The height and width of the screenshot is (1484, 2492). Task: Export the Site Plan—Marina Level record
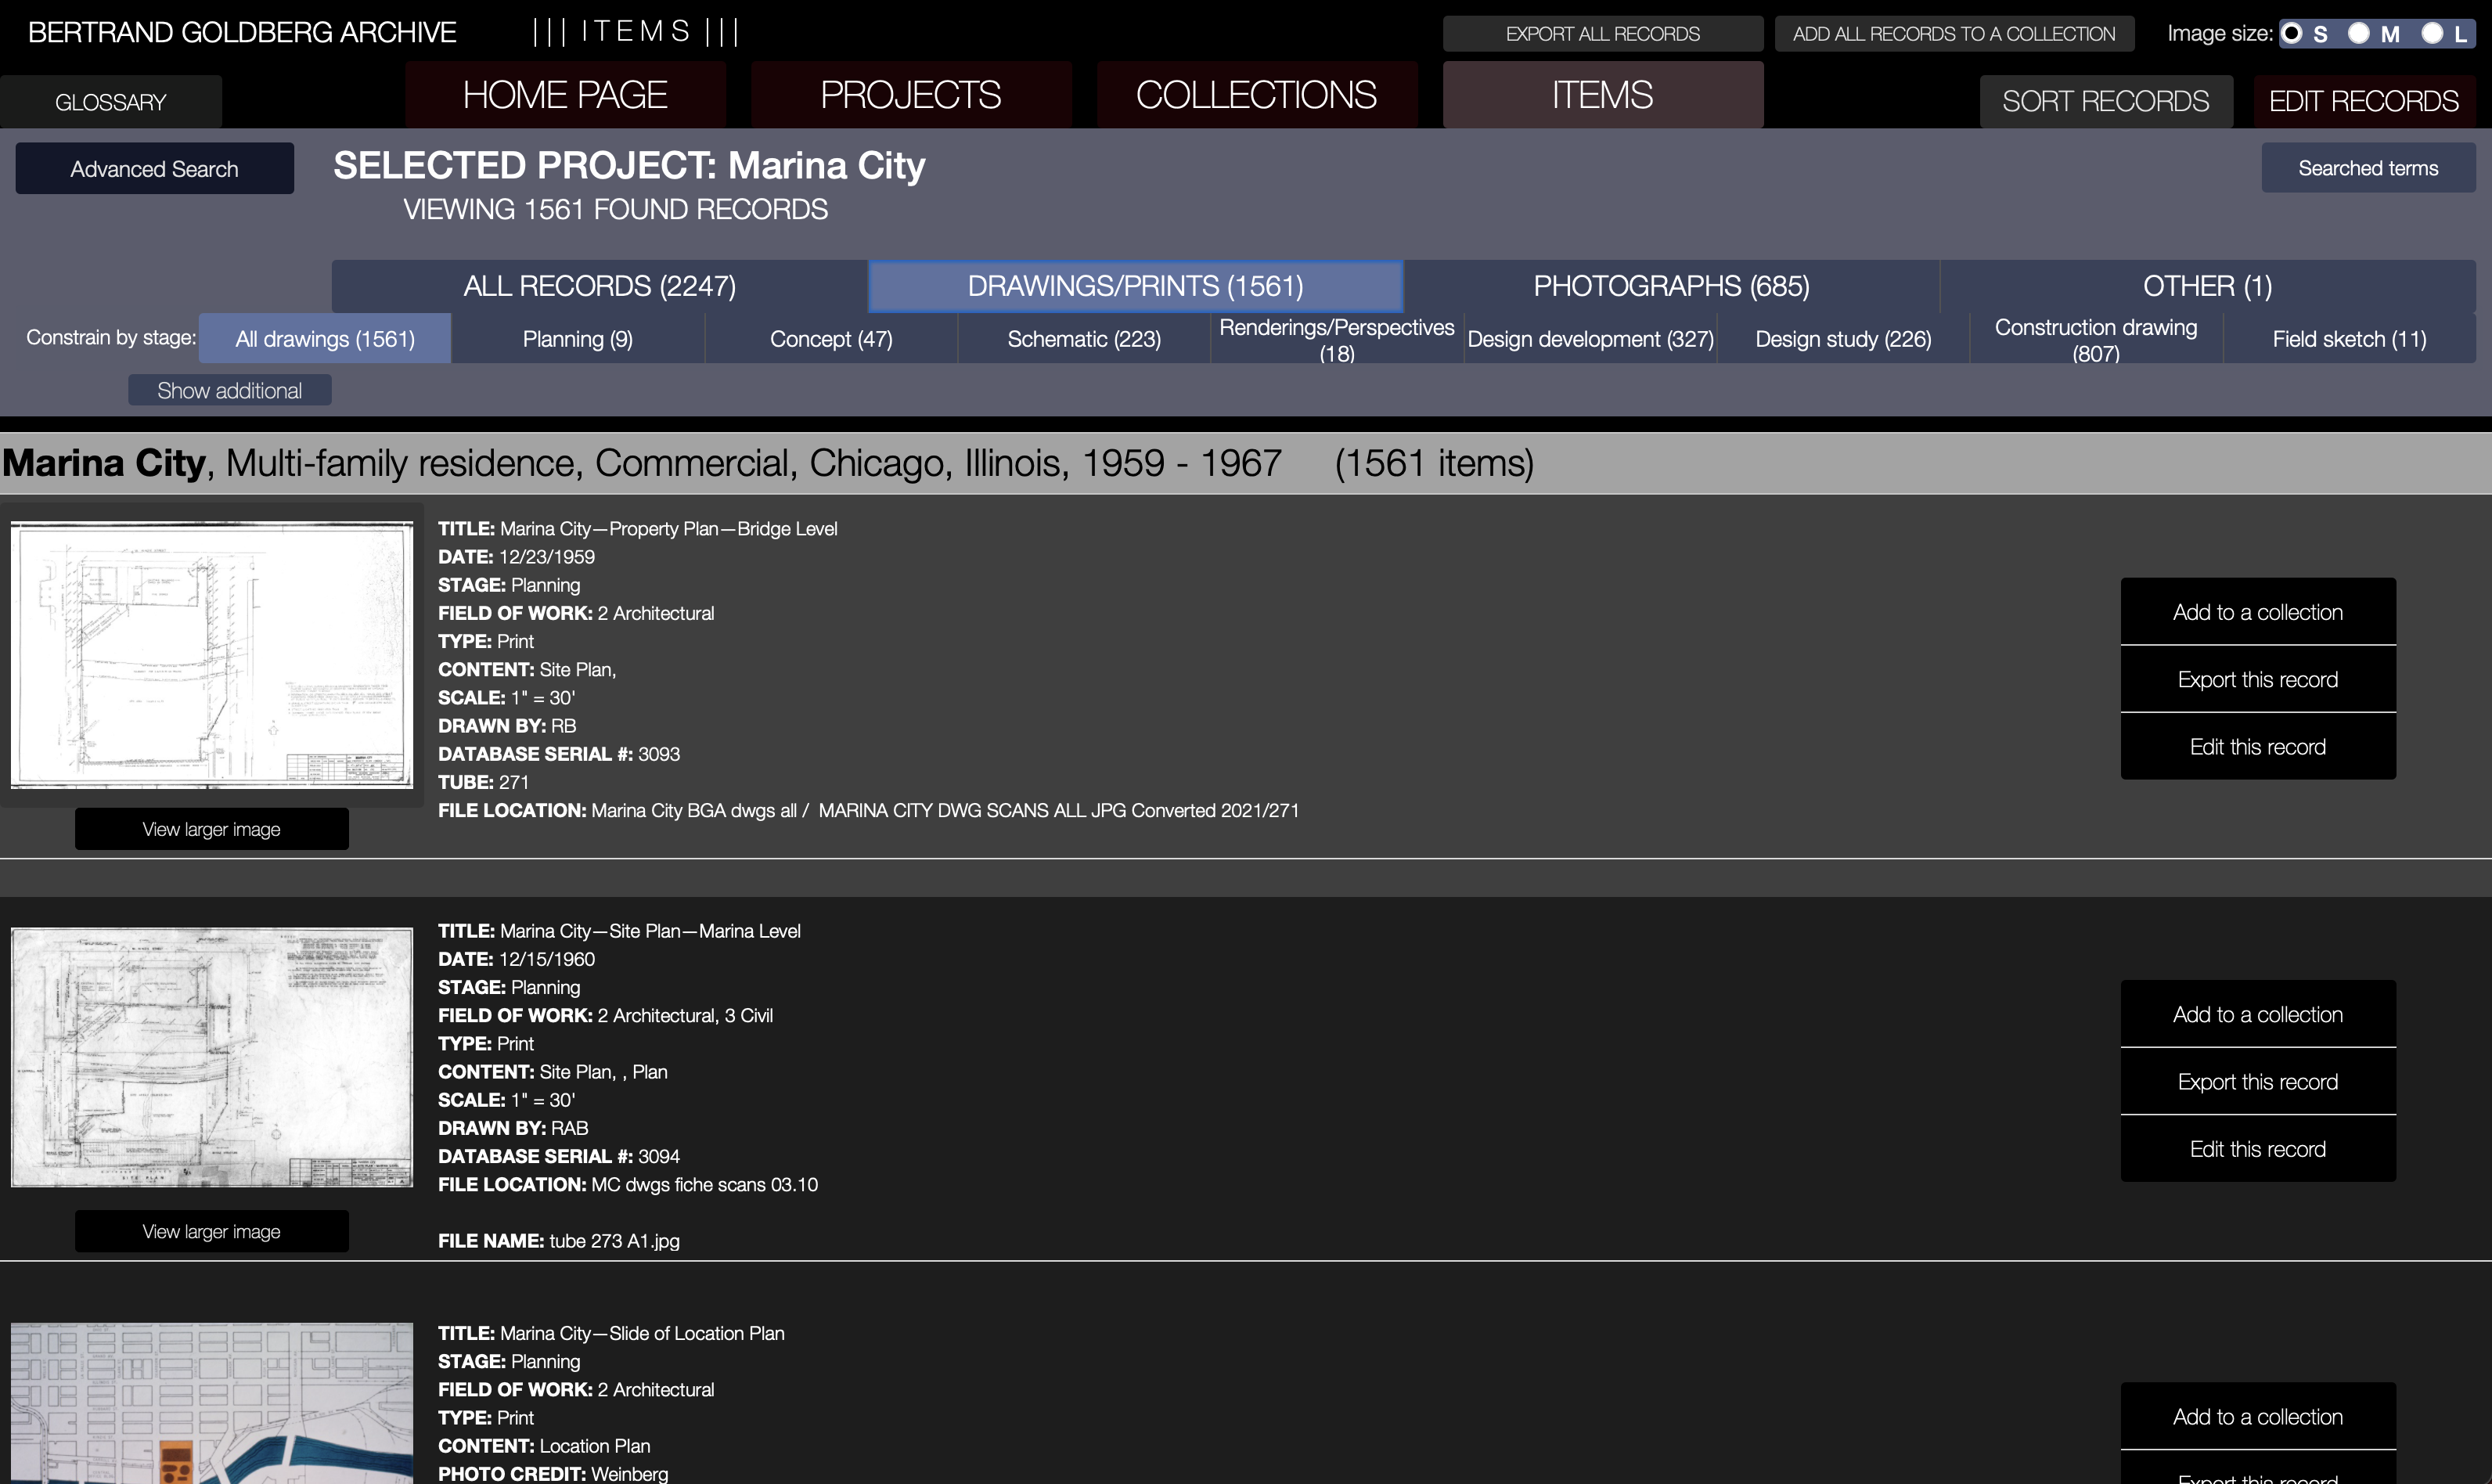click(2258, 1082)
